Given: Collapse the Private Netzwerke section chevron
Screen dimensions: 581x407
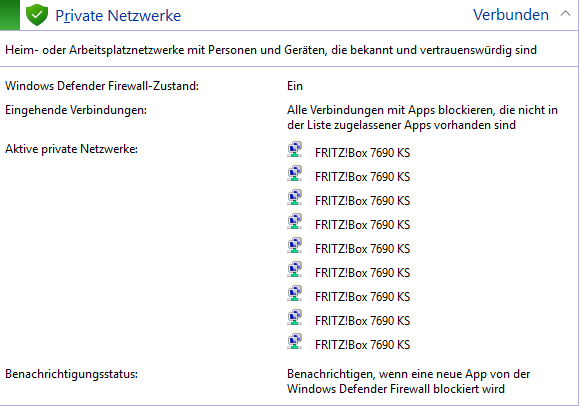Looking at the screenshot, I should [x=565, y=14].
